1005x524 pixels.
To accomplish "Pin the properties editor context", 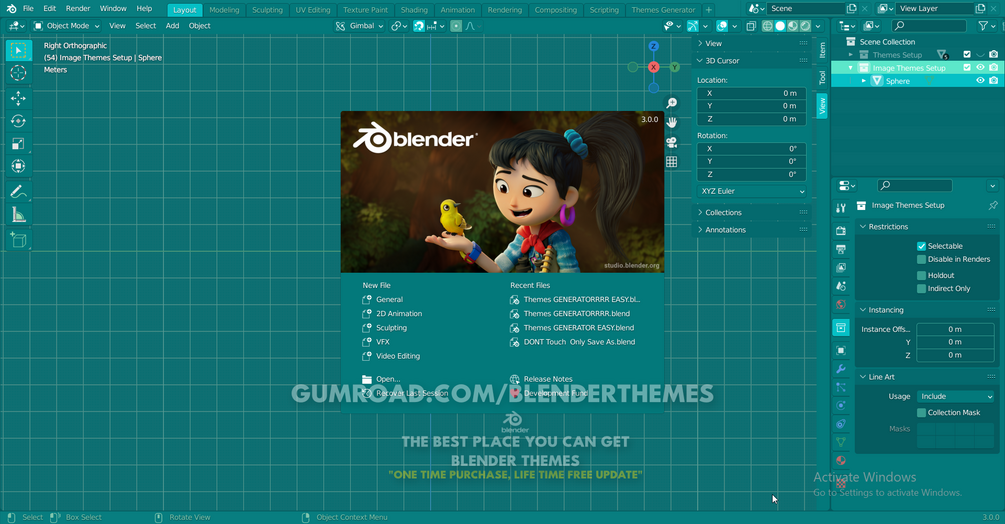I will (x=993, y=206).
